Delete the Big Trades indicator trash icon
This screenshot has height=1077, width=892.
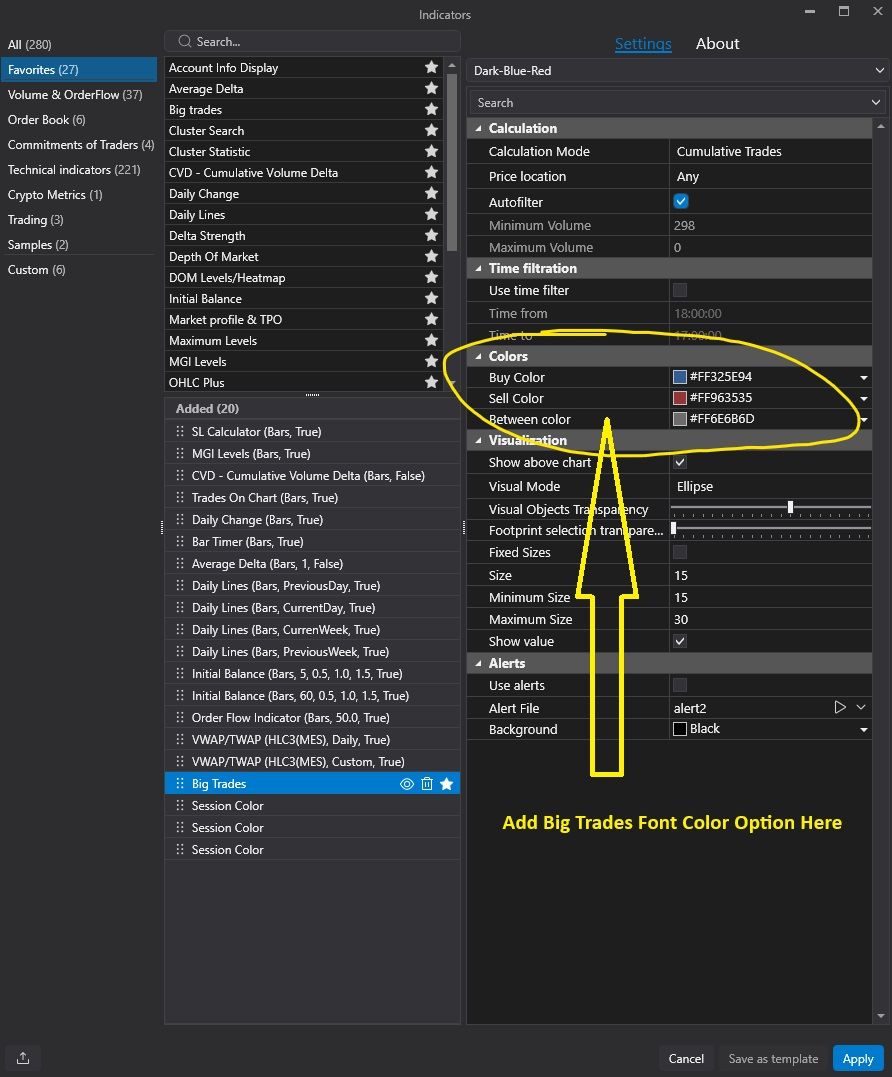426,784
